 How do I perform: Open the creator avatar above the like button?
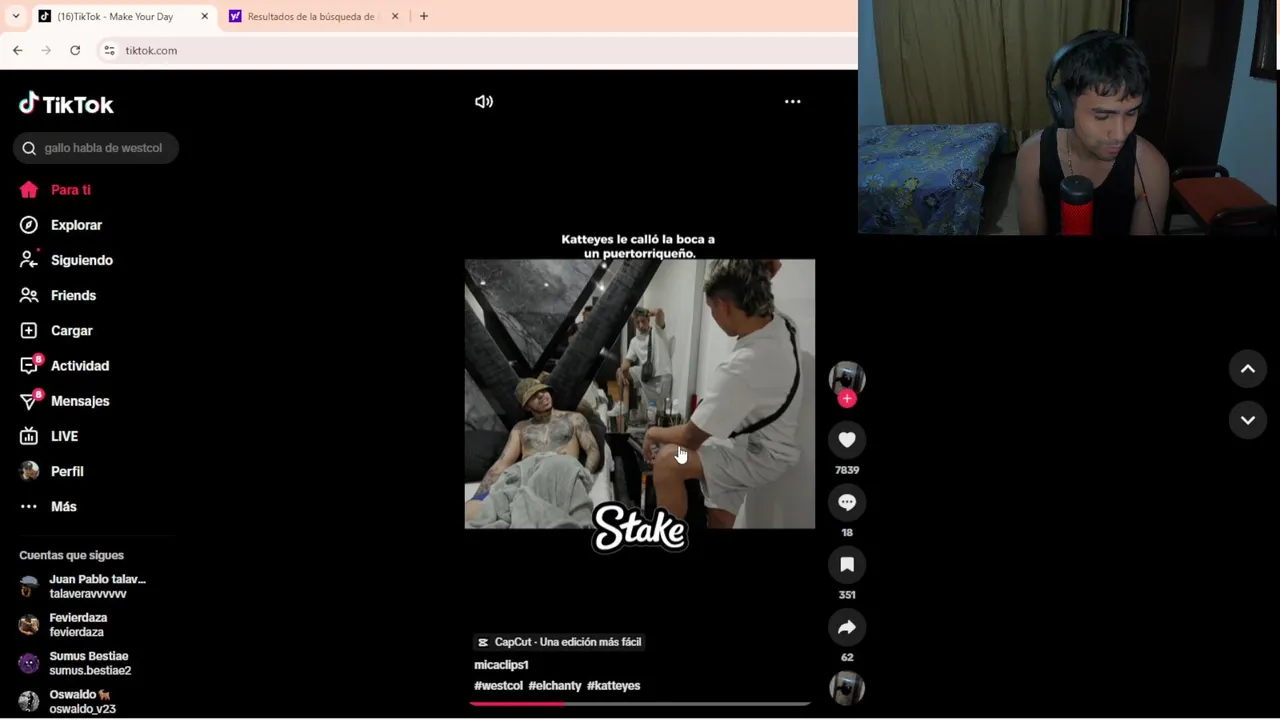(x=847, y=377)
